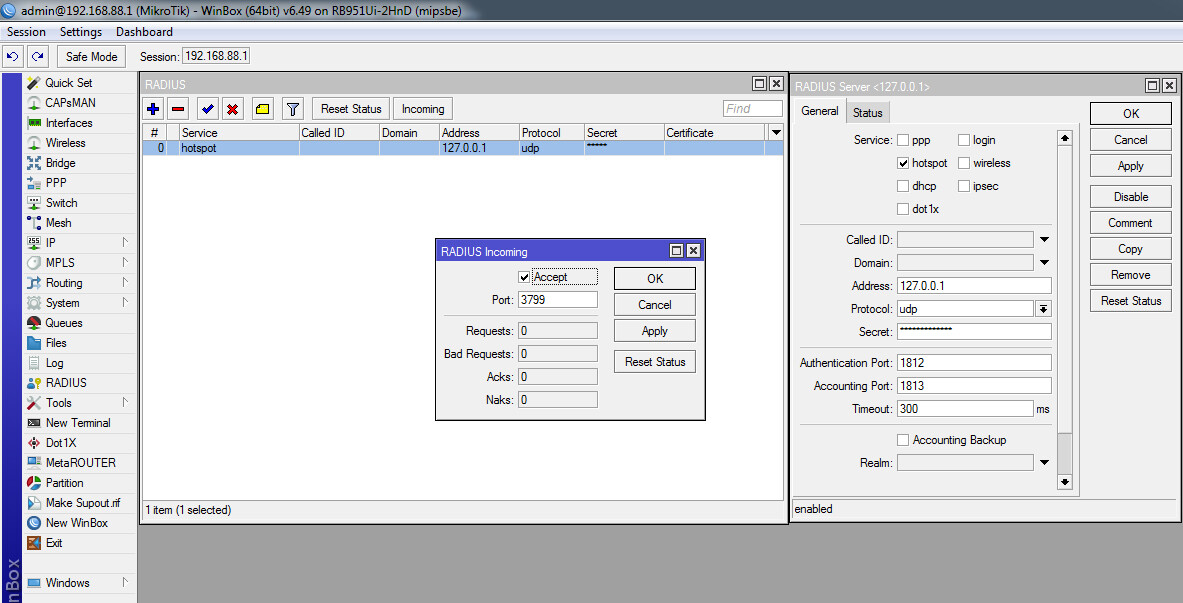Click Apply in RADIUS Incoming dialog

(654, 331)
